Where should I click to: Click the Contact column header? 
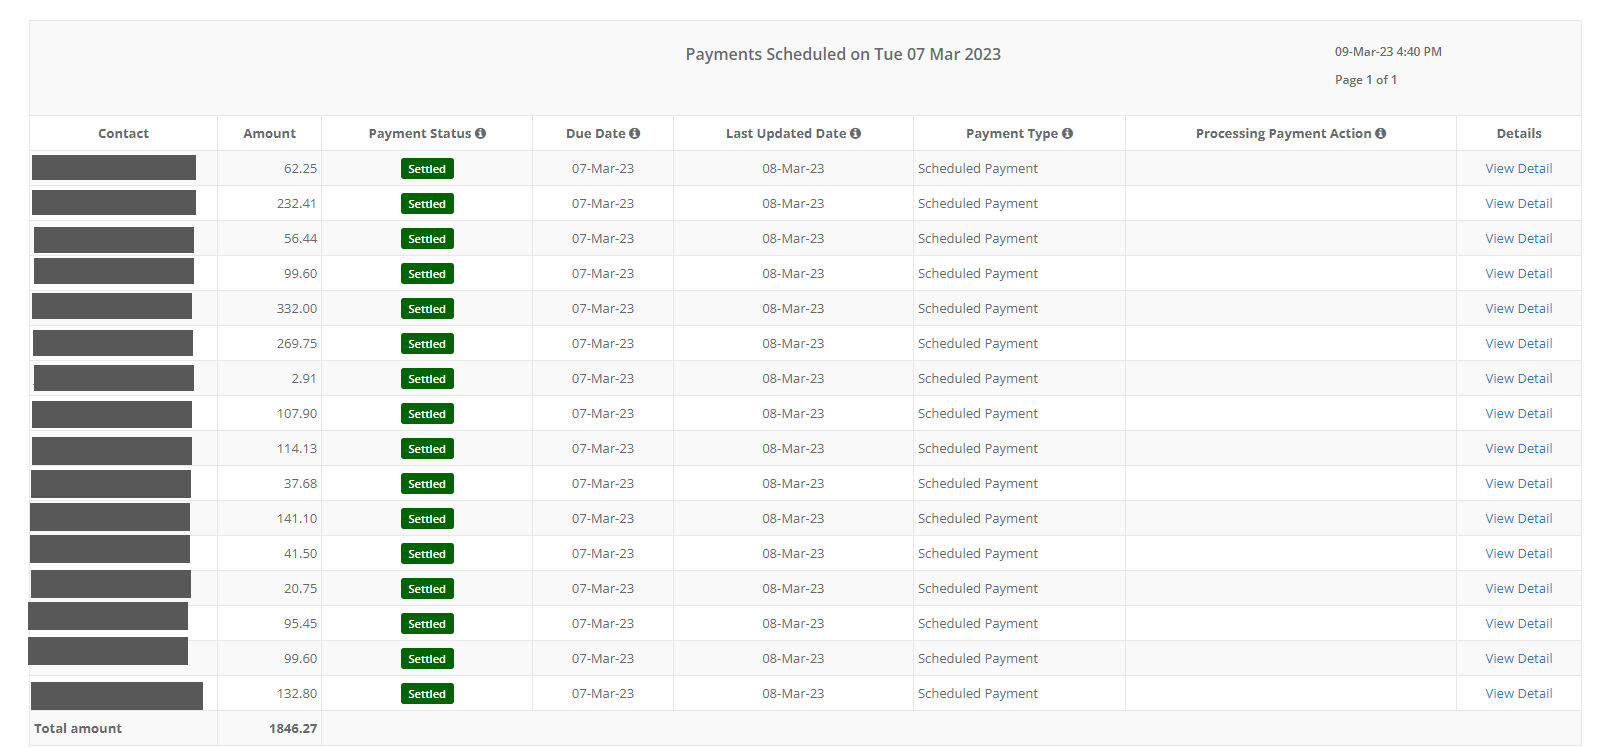pos(123,133)
